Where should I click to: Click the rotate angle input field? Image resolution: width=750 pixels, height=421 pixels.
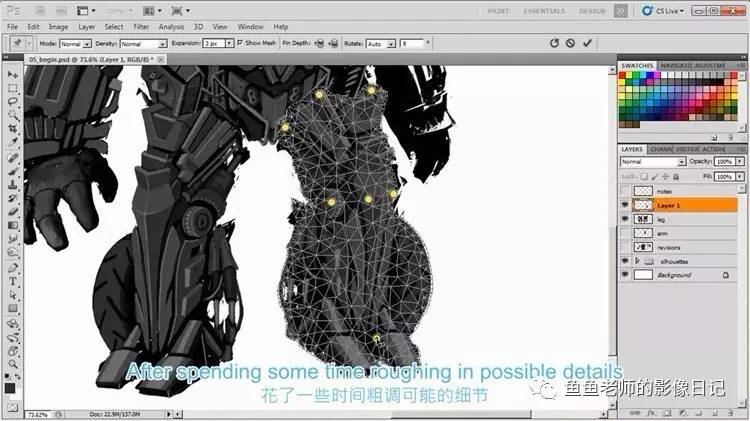411,44
